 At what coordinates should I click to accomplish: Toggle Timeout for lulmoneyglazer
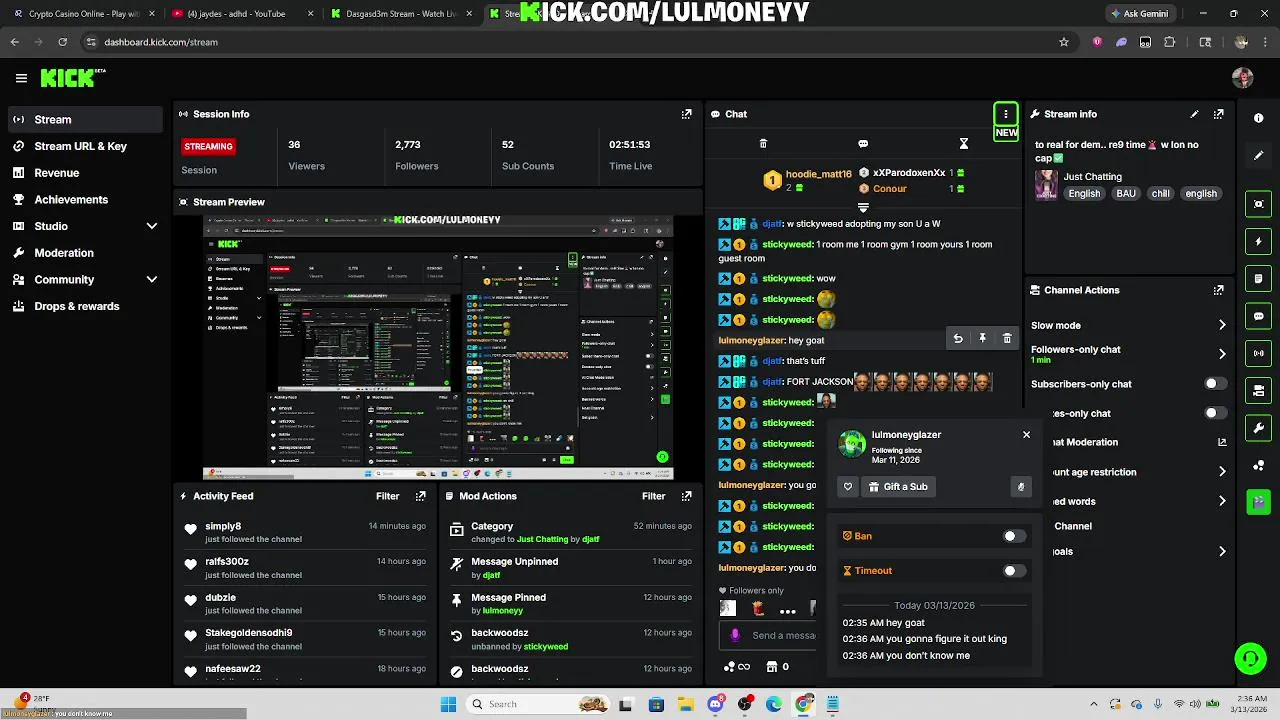[x=1014, y=571]
